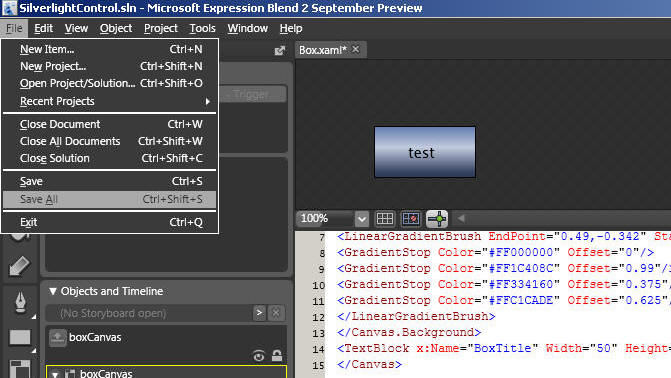Close the Box.xaml tab

pos(356,49)
